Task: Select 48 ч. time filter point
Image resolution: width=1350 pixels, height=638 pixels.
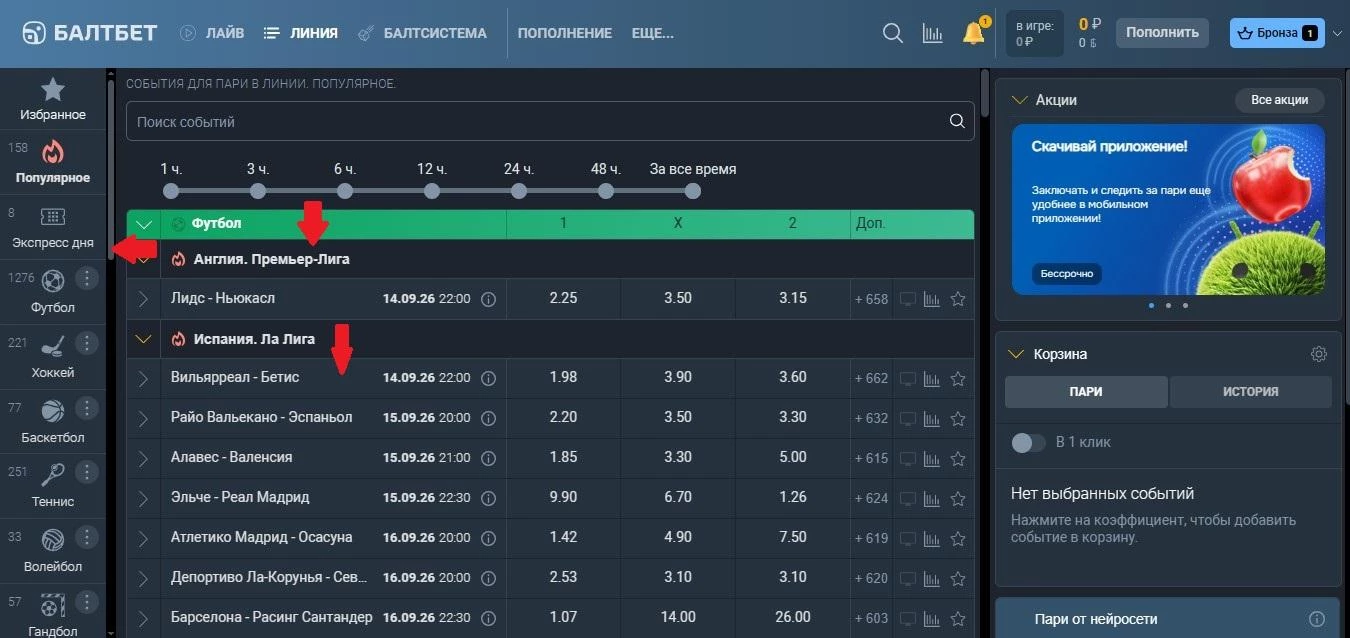Action: pyautogui.click(x=606, y=190)
